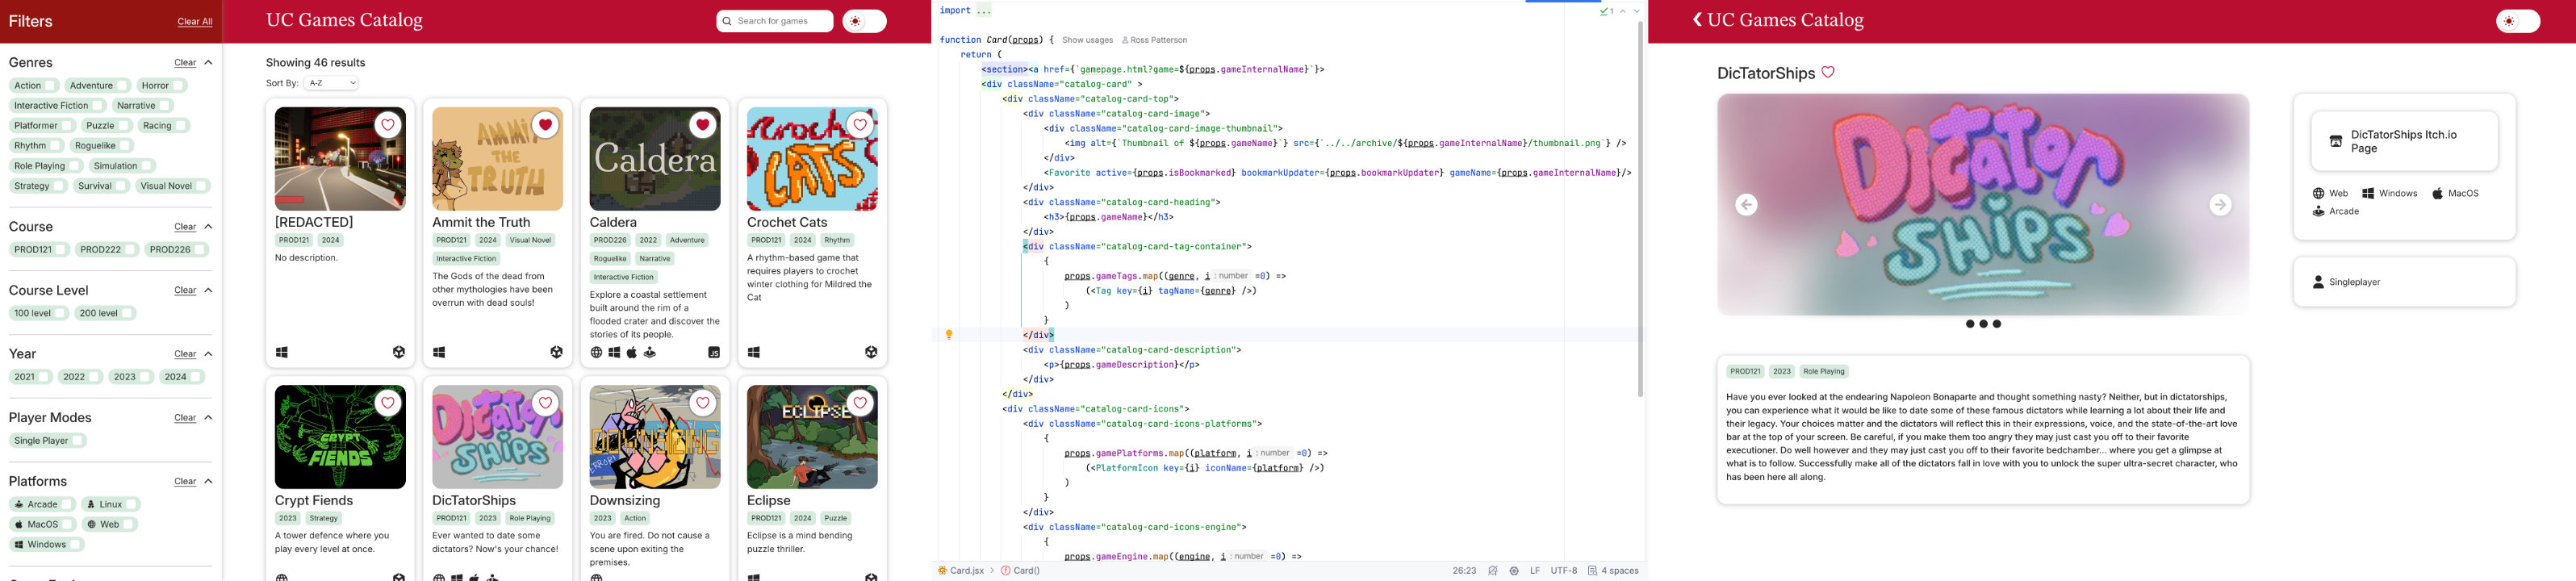Screen dimensions: 2576x581
Task: Favorite the Downsizing card heart
Action: pyautogui.click(x=703, y=403)
